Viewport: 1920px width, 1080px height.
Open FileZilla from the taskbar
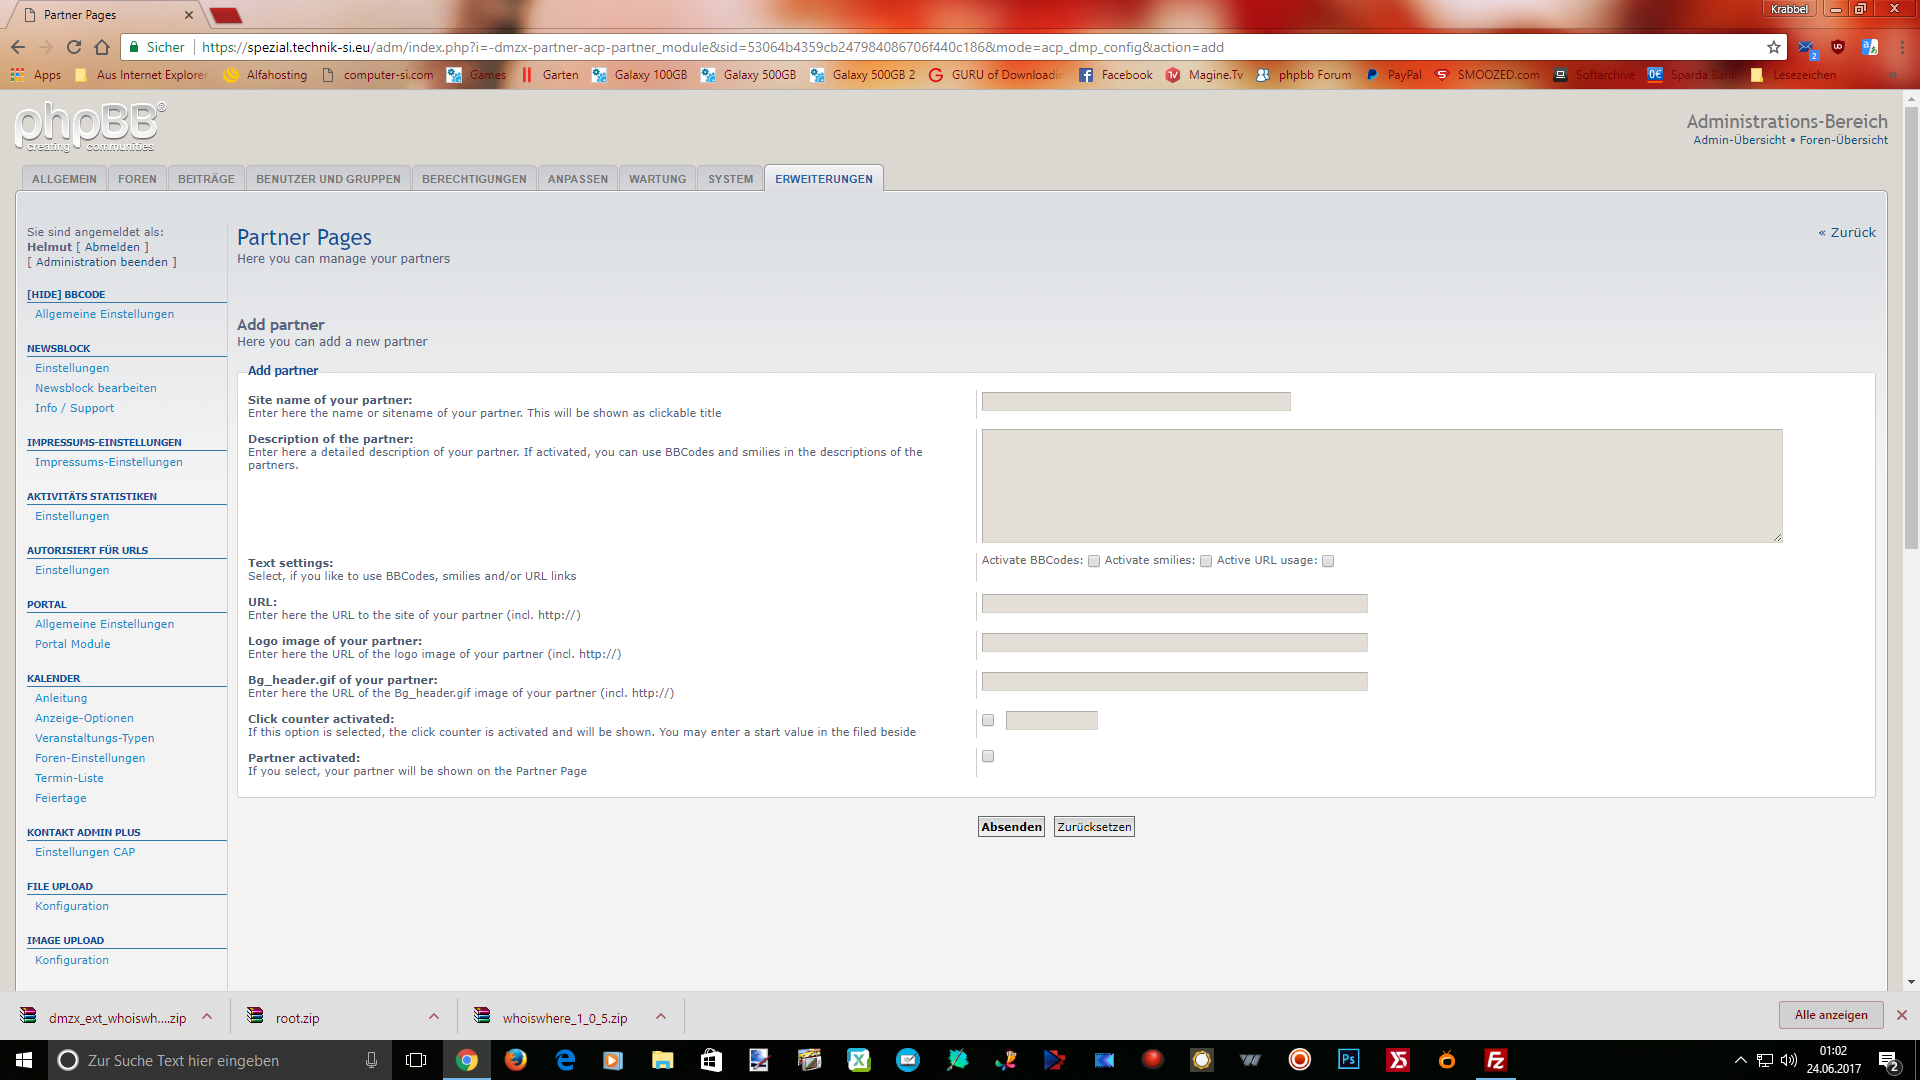pyautogui.click(x=1495, y=1060)
